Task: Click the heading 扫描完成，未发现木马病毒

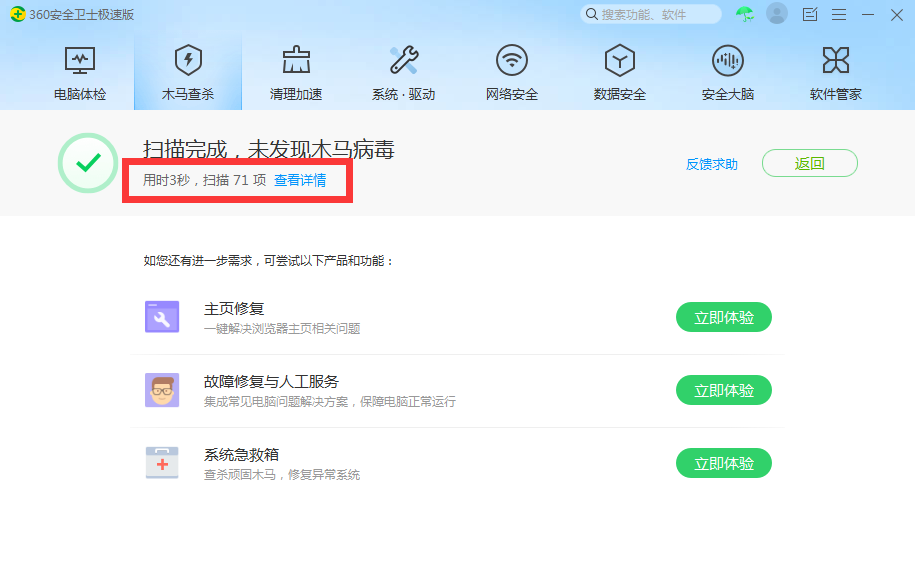Action: (269, 149)
